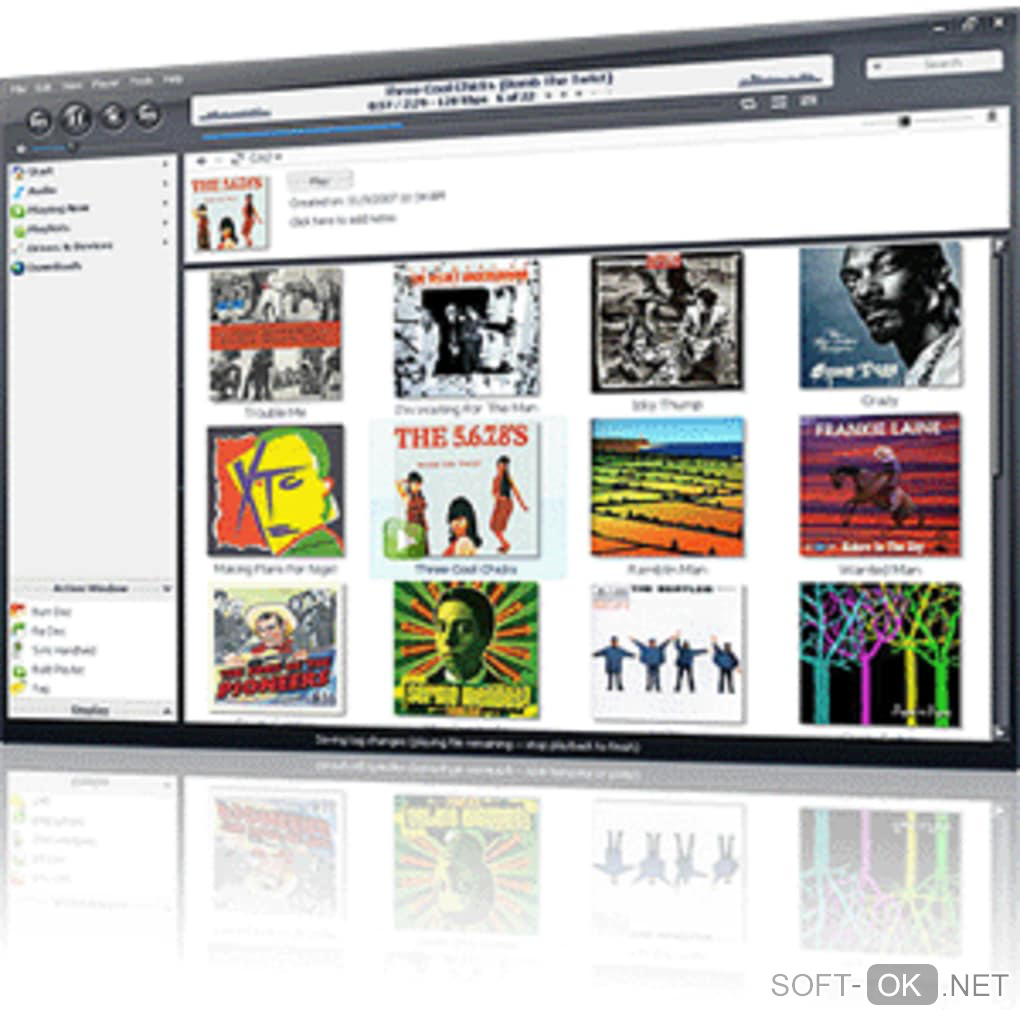The width and height of the screenshot is (1020, 1010).
Task: Click the Forward navigation arrow
Action: [220, 160]
